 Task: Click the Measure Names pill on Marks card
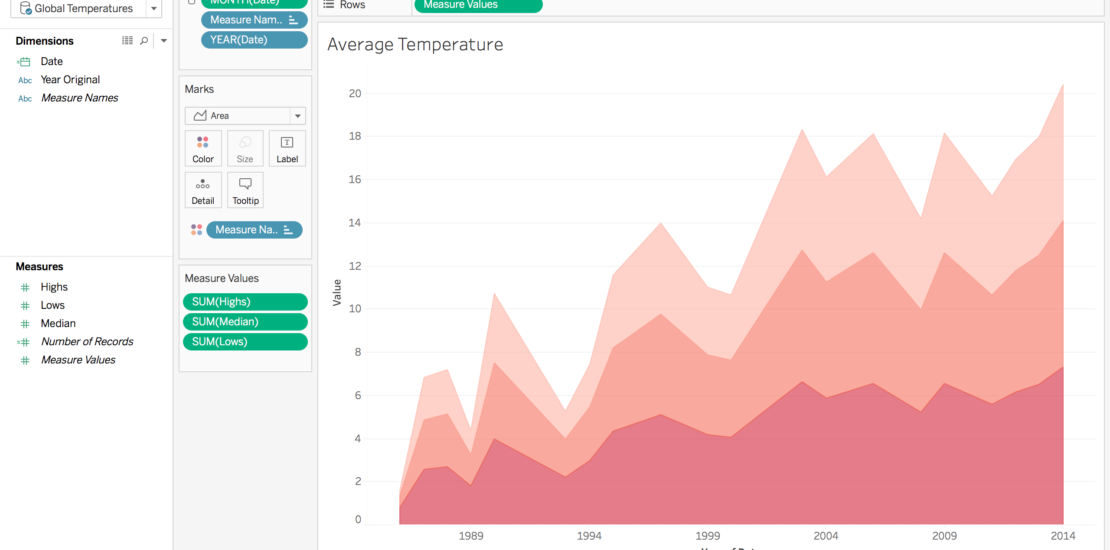tap(254, 229)
